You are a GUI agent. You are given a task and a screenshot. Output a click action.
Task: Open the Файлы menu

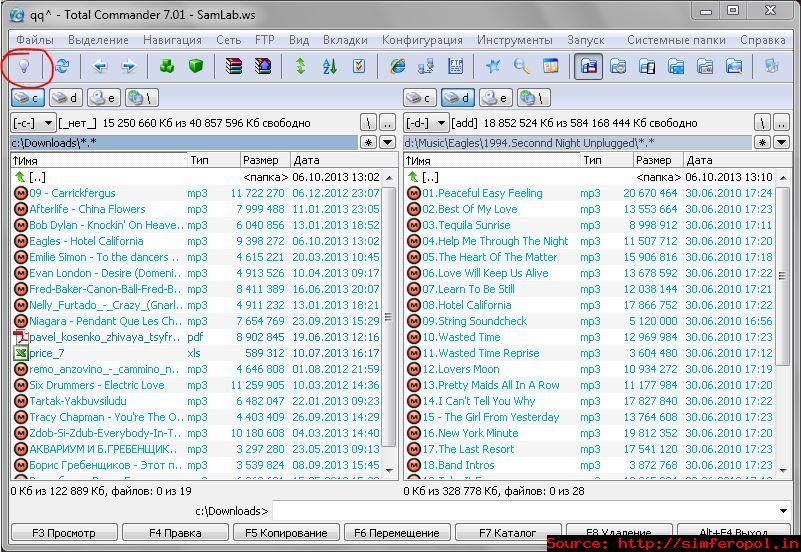tap(35, 40)
